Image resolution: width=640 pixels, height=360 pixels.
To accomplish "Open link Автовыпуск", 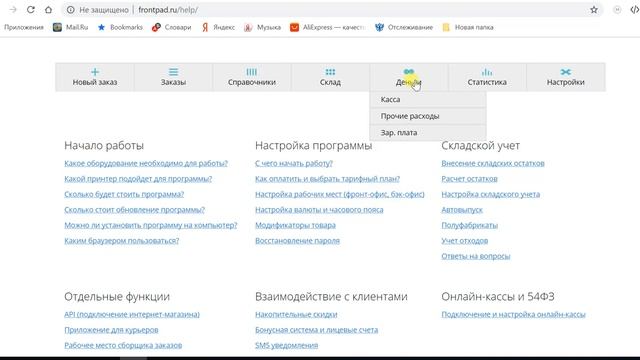I will [462, 210].
